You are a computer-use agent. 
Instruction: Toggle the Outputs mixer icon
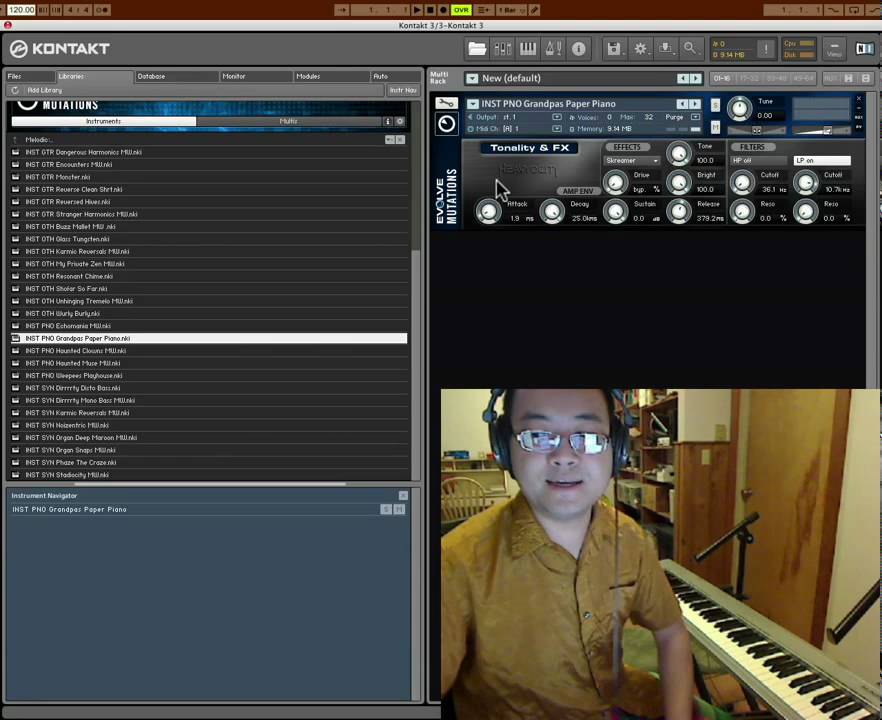click(502, 49)
